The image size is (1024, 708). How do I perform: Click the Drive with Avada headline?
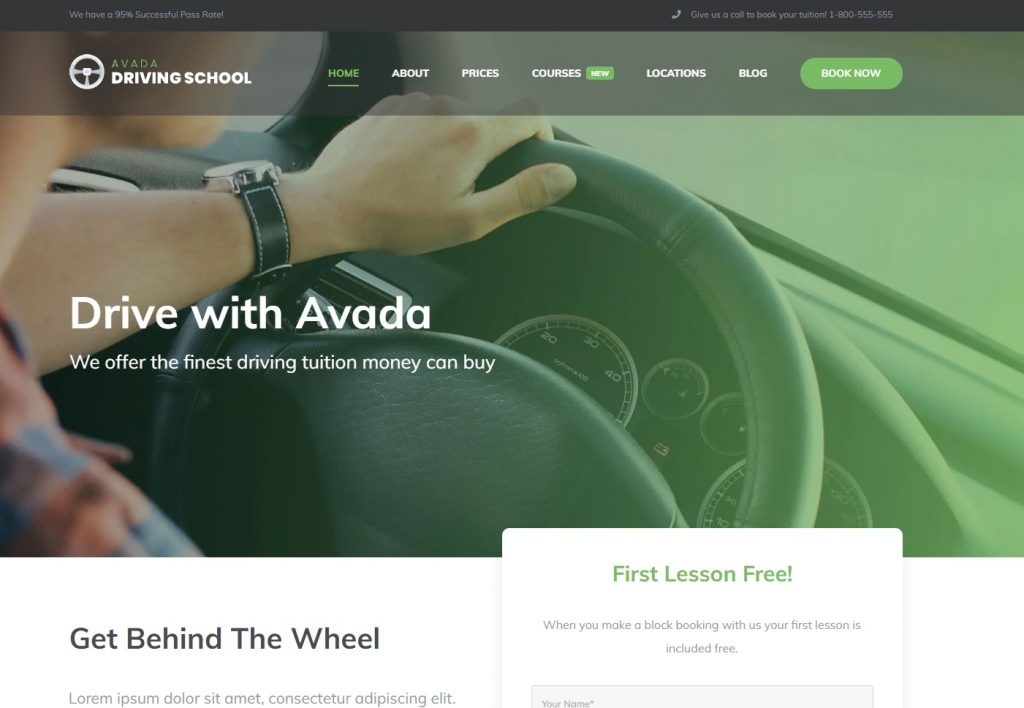(250, 313)
